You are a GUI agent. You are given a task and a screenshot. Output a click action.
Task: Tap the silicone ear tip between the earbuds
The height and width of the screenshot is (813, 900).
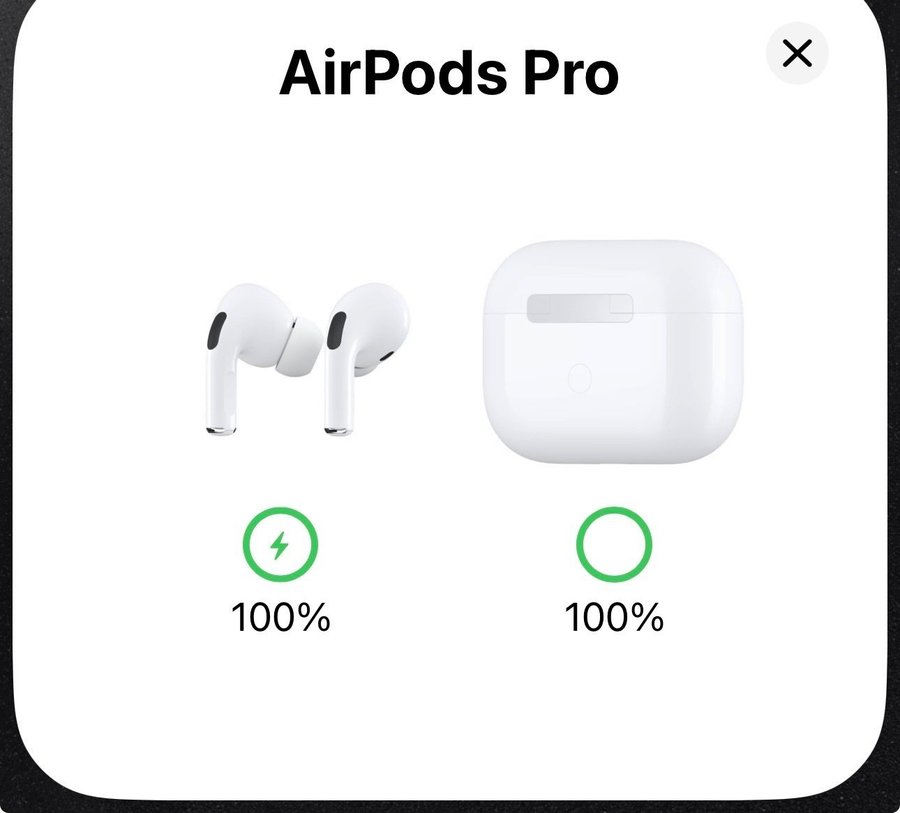298,347
